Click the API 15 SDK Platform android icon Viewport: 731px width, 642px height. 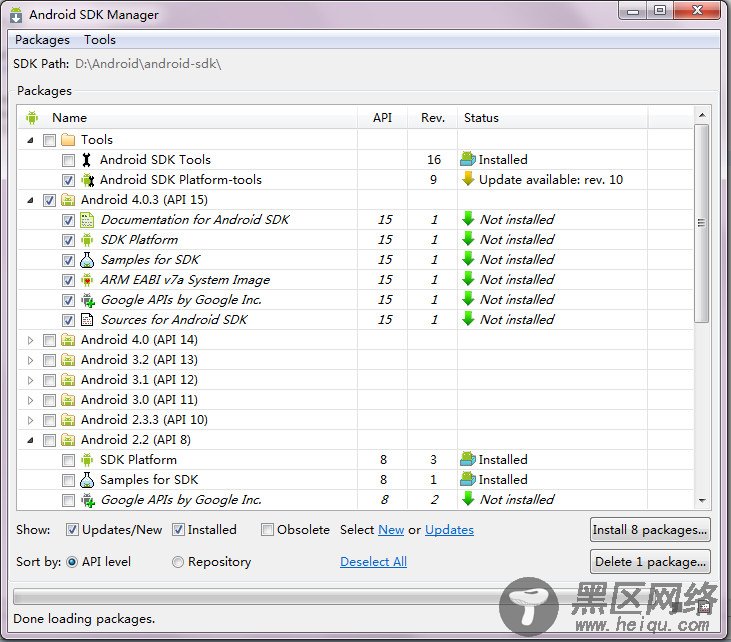[x=87, y=240]
